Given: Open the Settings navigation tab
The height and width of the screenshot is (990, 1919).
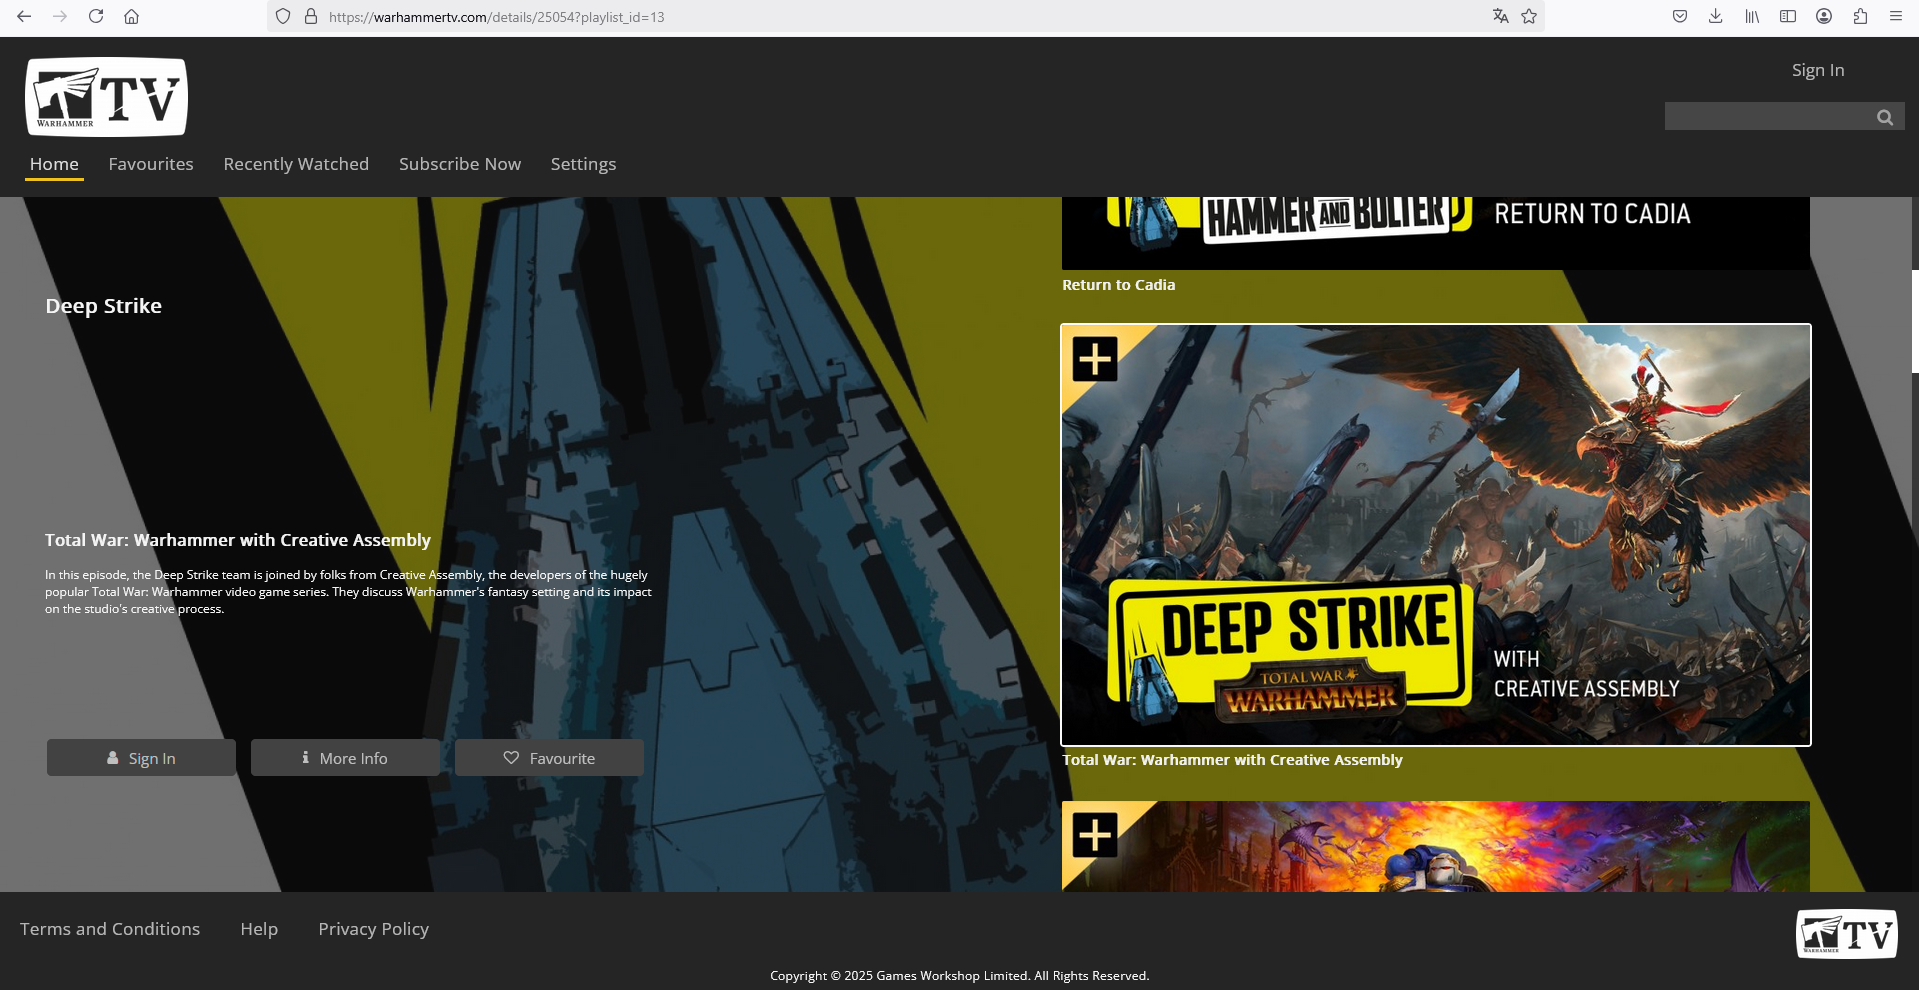Looking at the screenshot, I should 583,164.
